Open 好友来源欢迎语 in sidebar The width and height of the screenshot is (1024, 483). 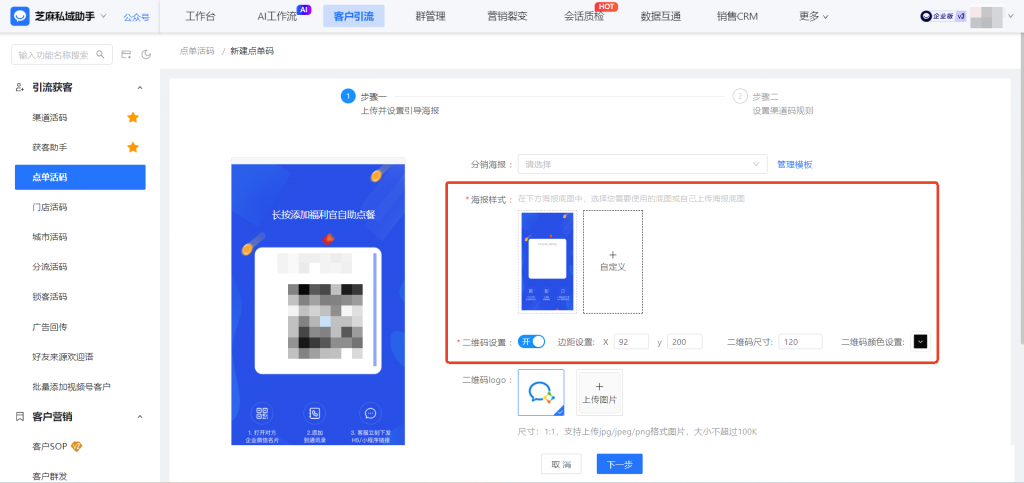point(63,357)
